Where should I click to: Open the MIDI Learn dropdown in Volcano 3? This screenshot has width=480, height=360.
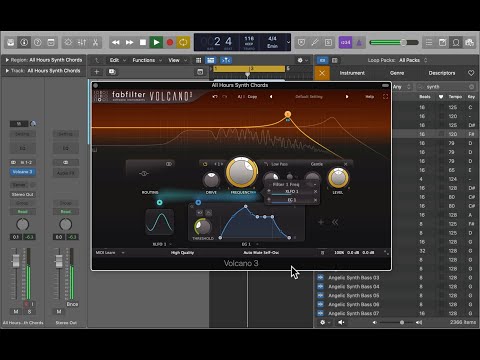tap(110, 253)
